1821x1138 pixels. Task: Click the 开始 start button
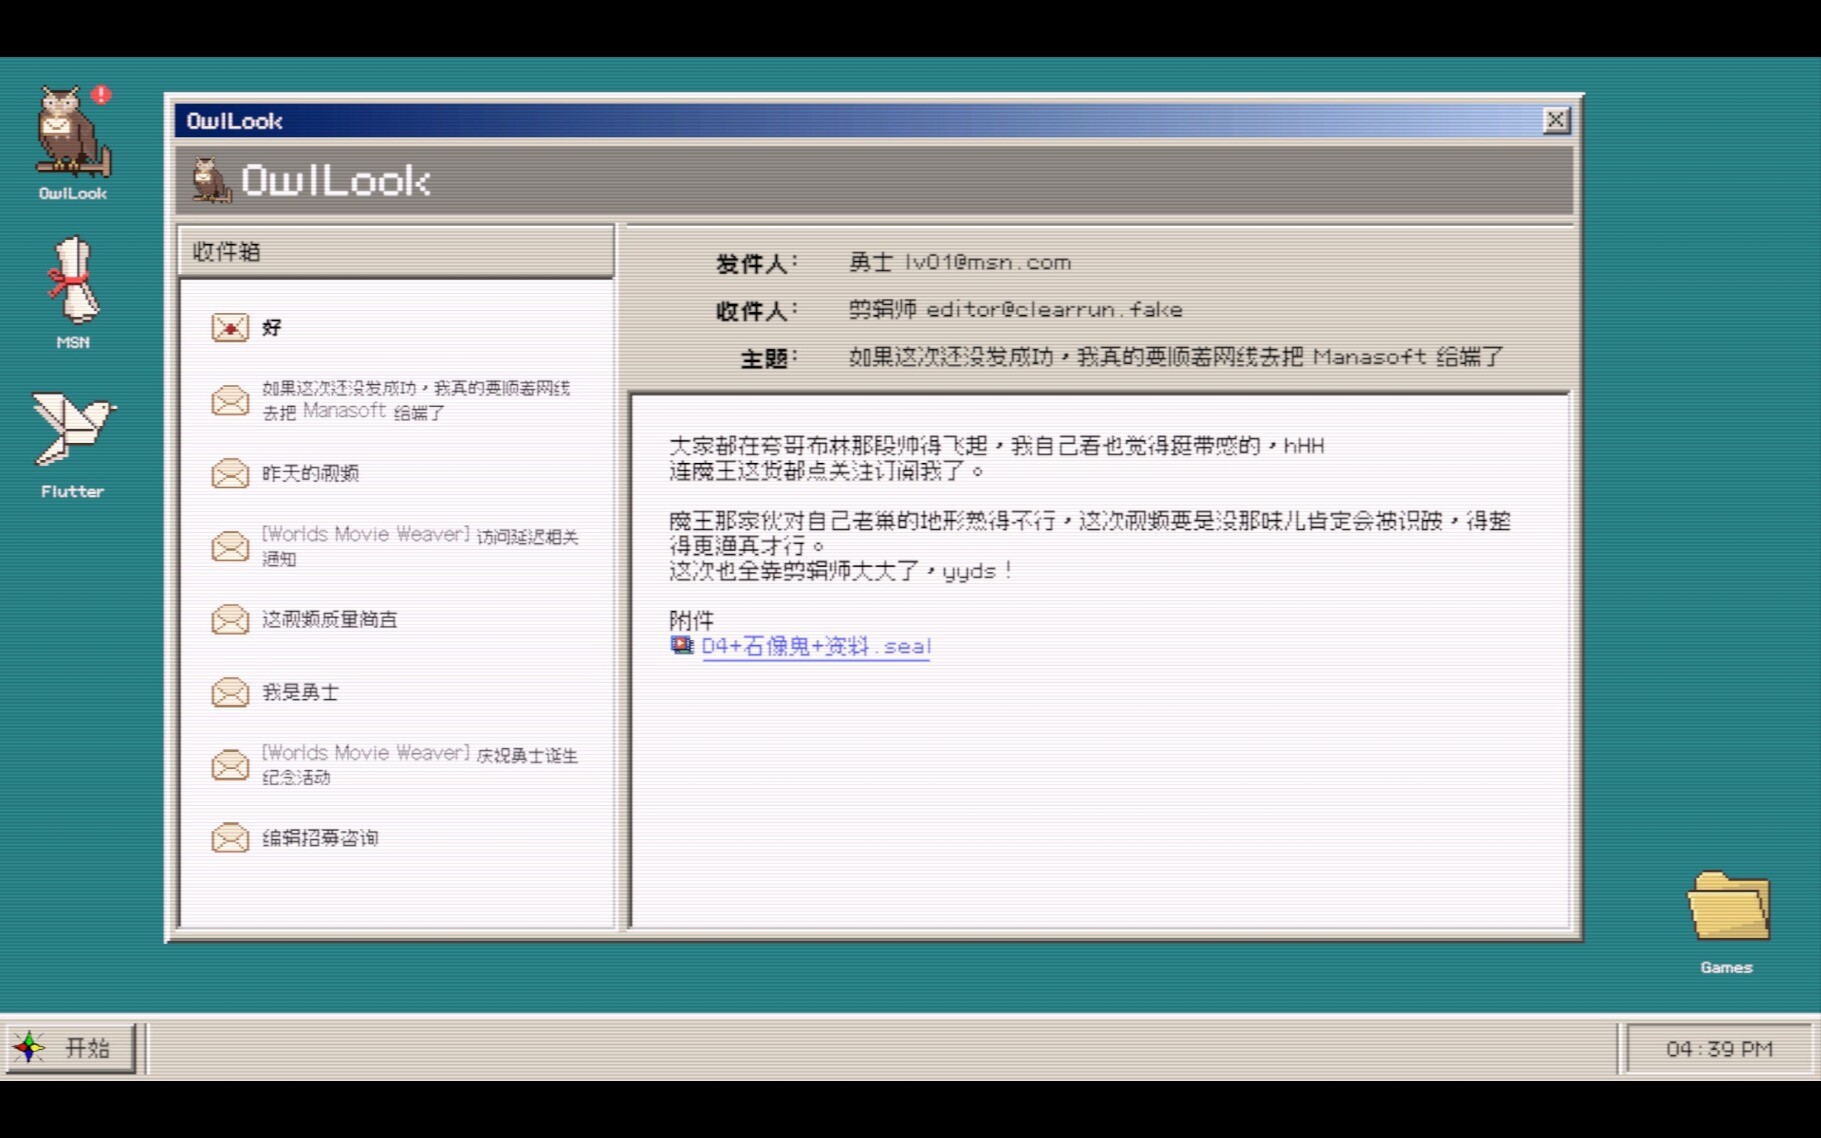click(70, 1048)
